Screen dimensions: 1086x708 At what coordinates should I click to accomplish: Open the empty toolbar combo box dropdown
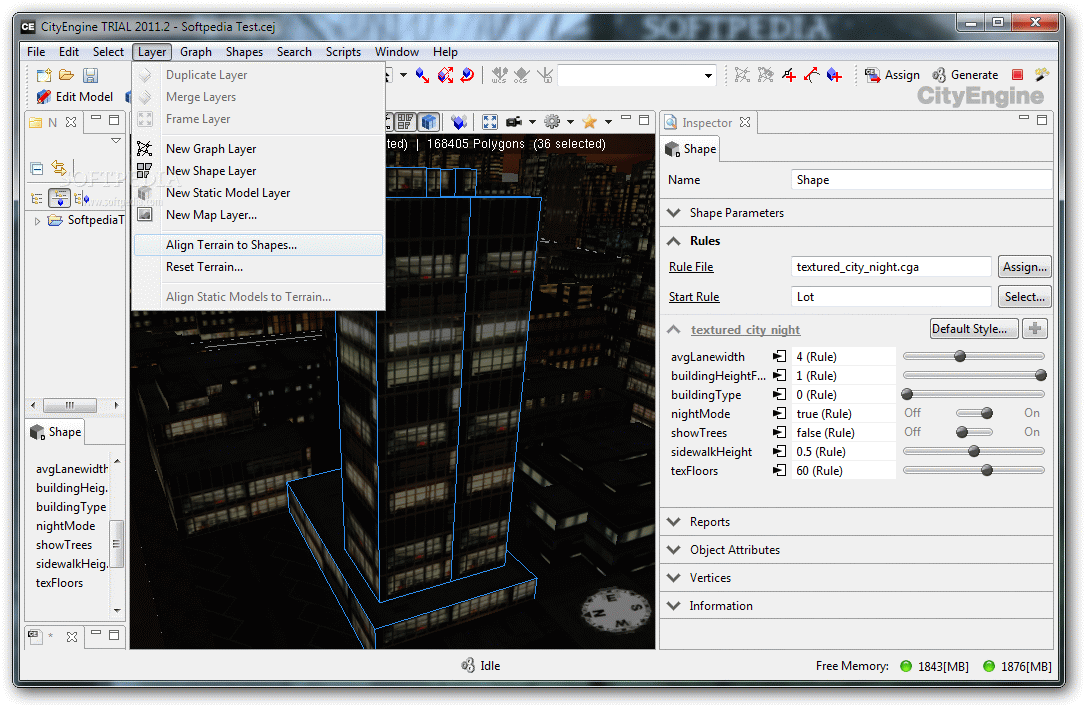coord(708,76)
